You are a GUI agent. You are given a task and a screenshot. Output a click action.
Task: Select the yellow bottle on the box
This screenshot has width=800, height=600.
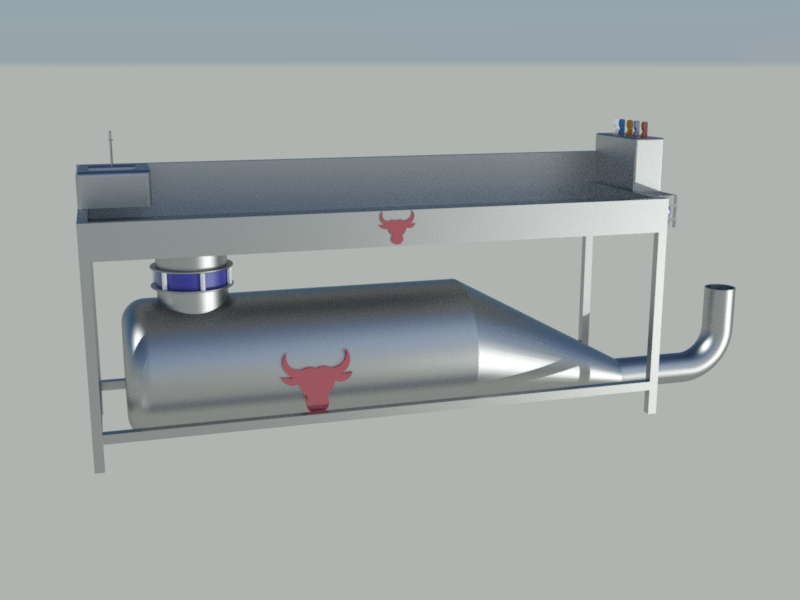[x=630, y=128]
